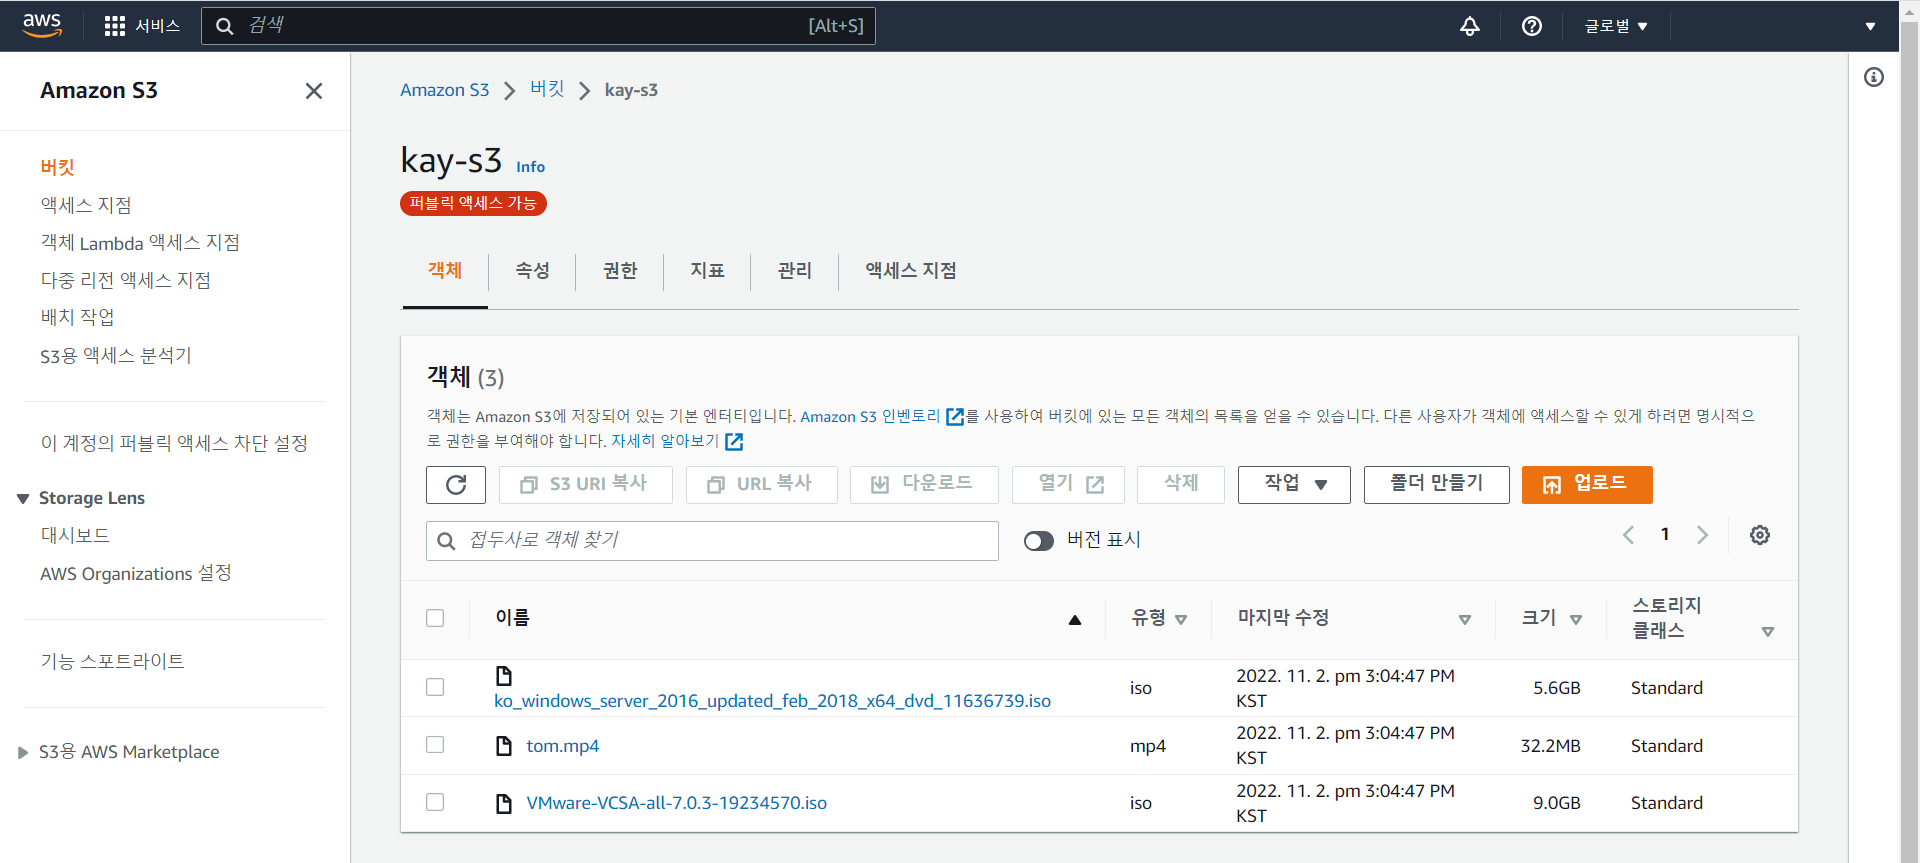The width and height of the screenshot is (1920, 863).
Task: Open 대시보드 under Storage Lens
Action: tap(75, 535)
